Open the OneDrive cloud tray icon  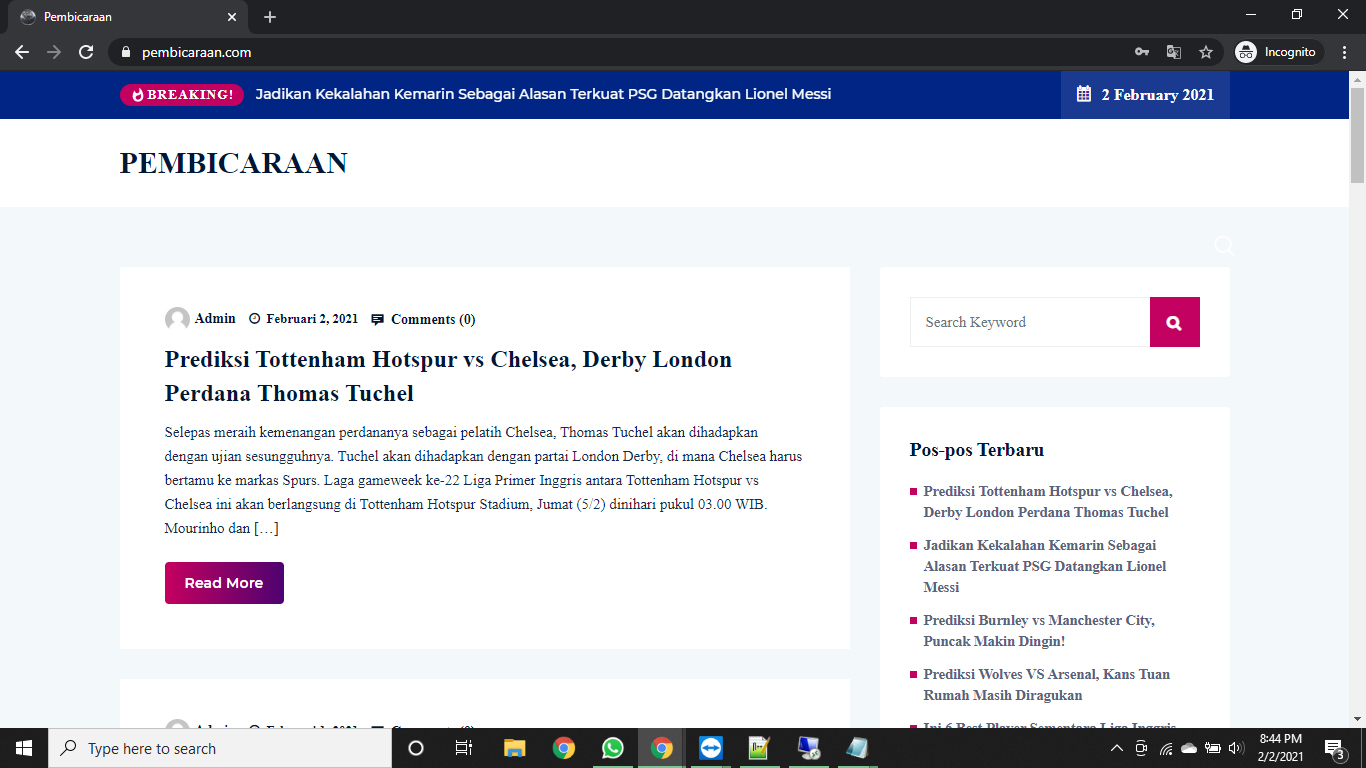point(1189,748)
